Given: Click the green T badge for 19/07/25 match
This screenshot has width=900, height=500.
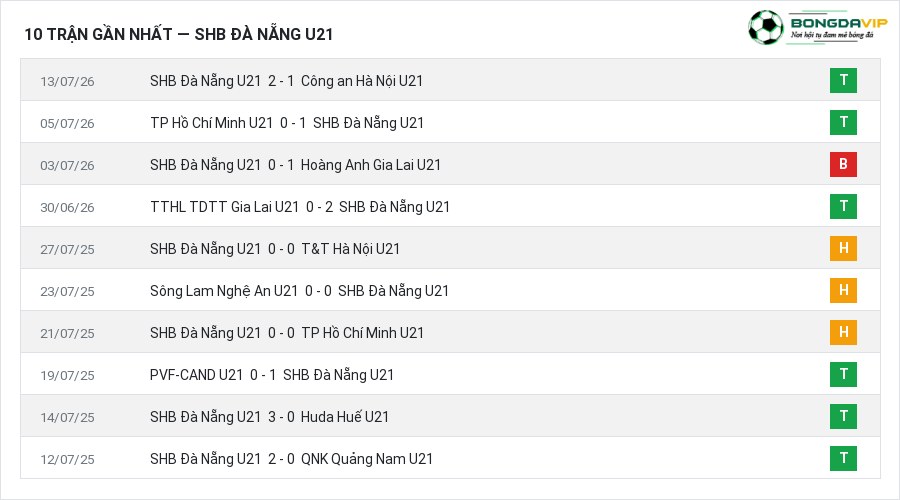Looking at the screenshot, I should coord(843,374).
